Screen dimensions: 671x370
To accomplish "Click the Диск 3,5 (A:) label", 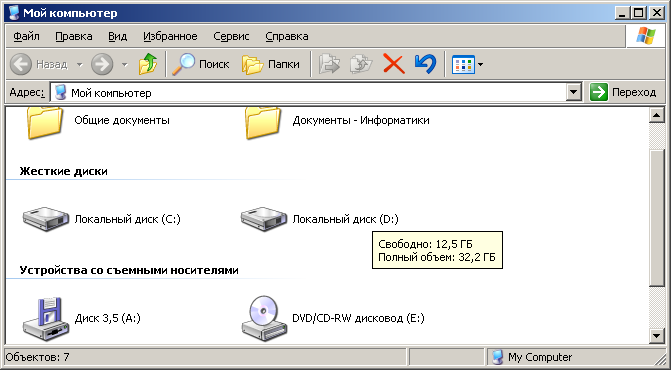I will 107,318.
